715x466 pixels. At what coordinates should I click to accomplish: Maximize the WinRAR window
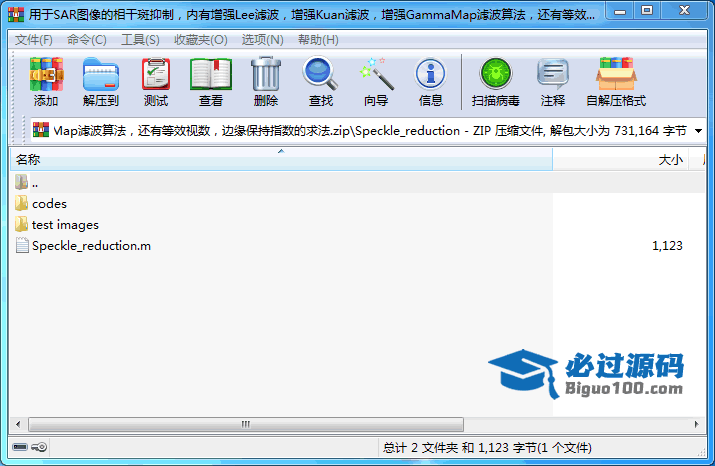647,11
